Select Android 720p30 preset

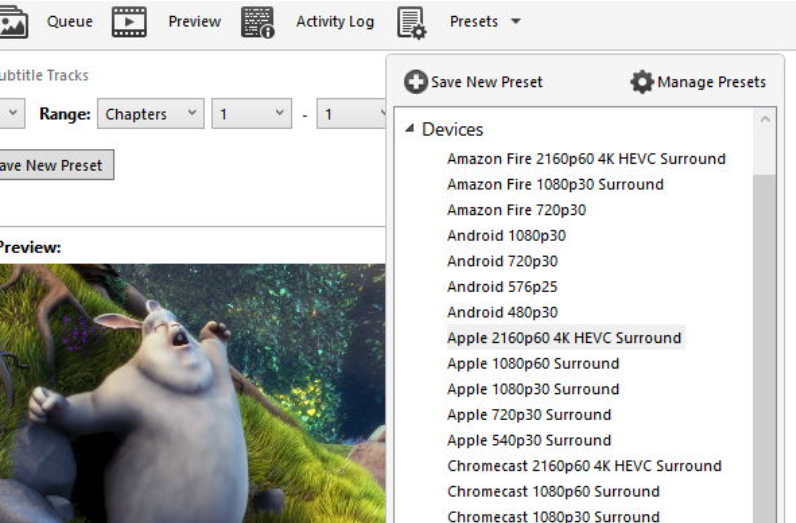pyautogui.click(x=502, y=261)
